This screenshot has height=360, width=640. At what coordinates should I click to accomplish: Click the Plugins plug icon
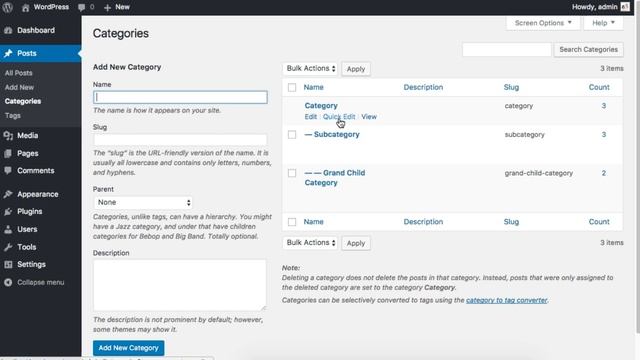8,211
